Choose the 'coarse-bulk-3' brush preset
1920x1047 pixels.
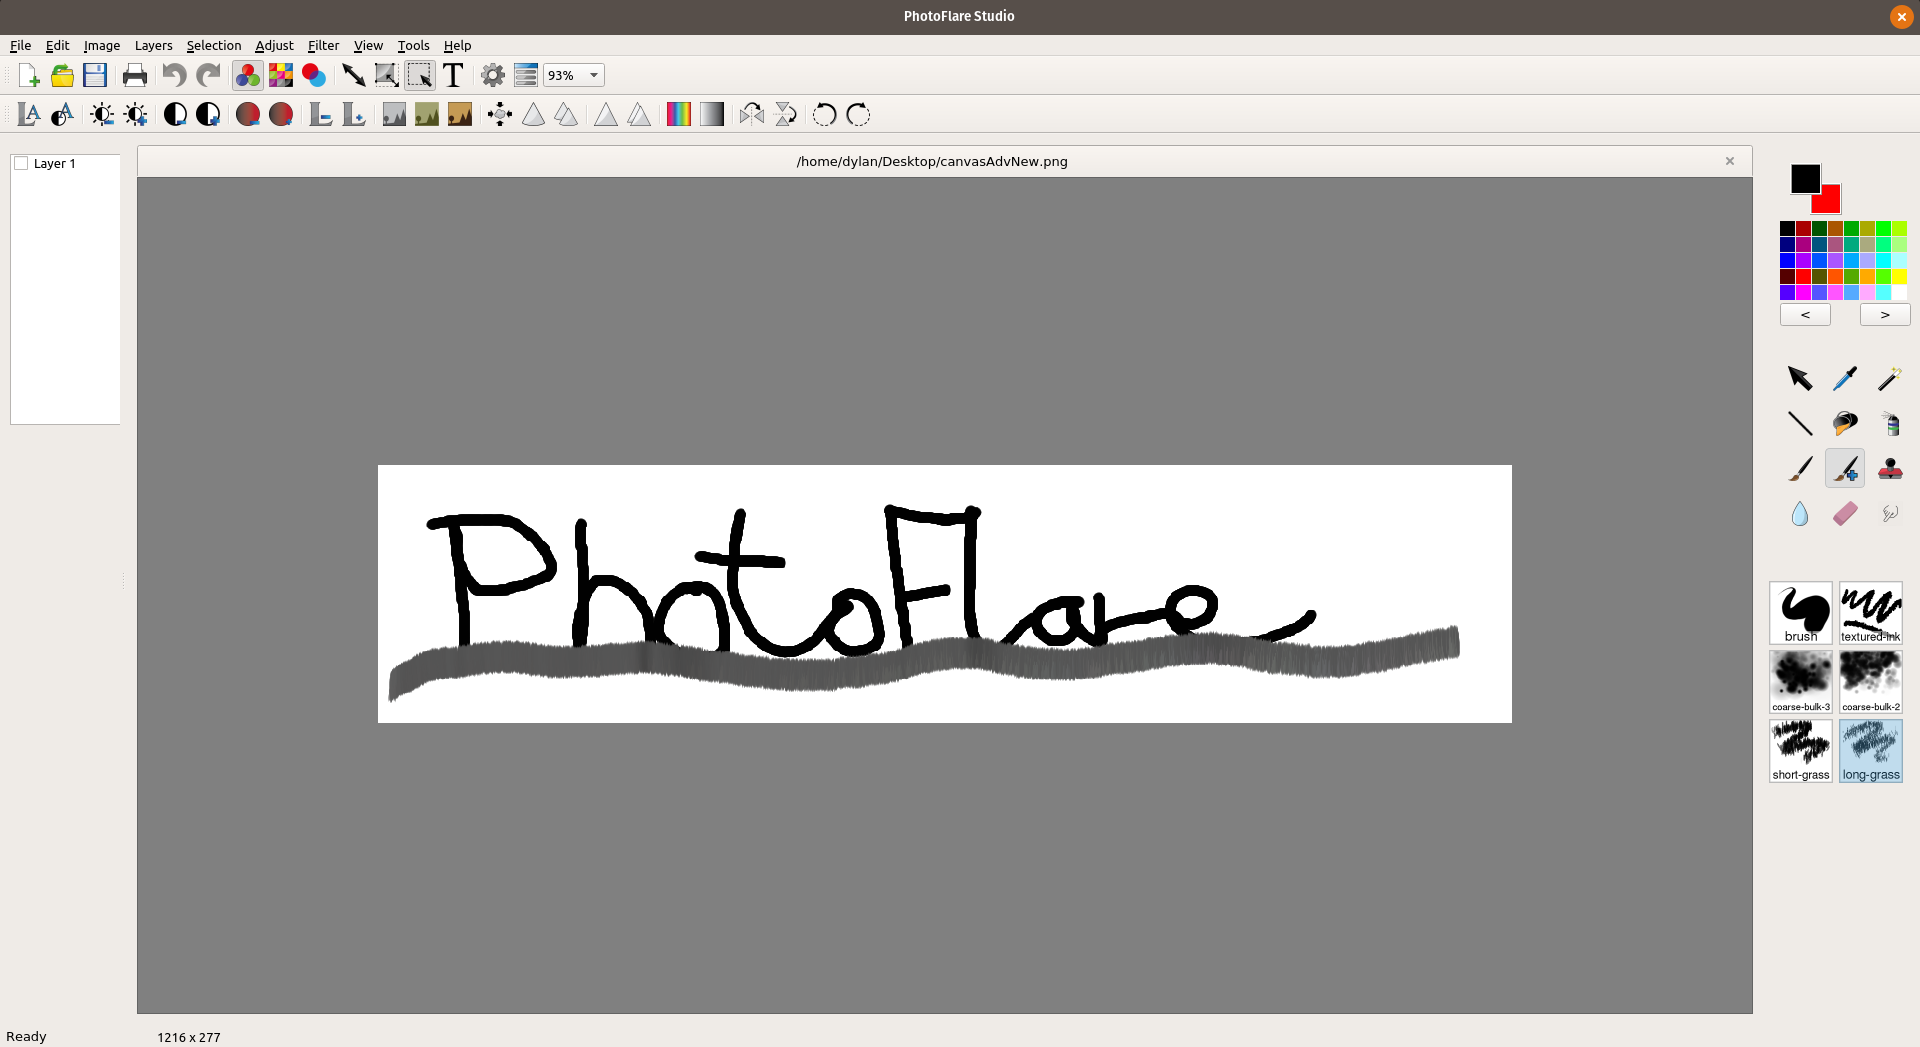[1801, 682]
